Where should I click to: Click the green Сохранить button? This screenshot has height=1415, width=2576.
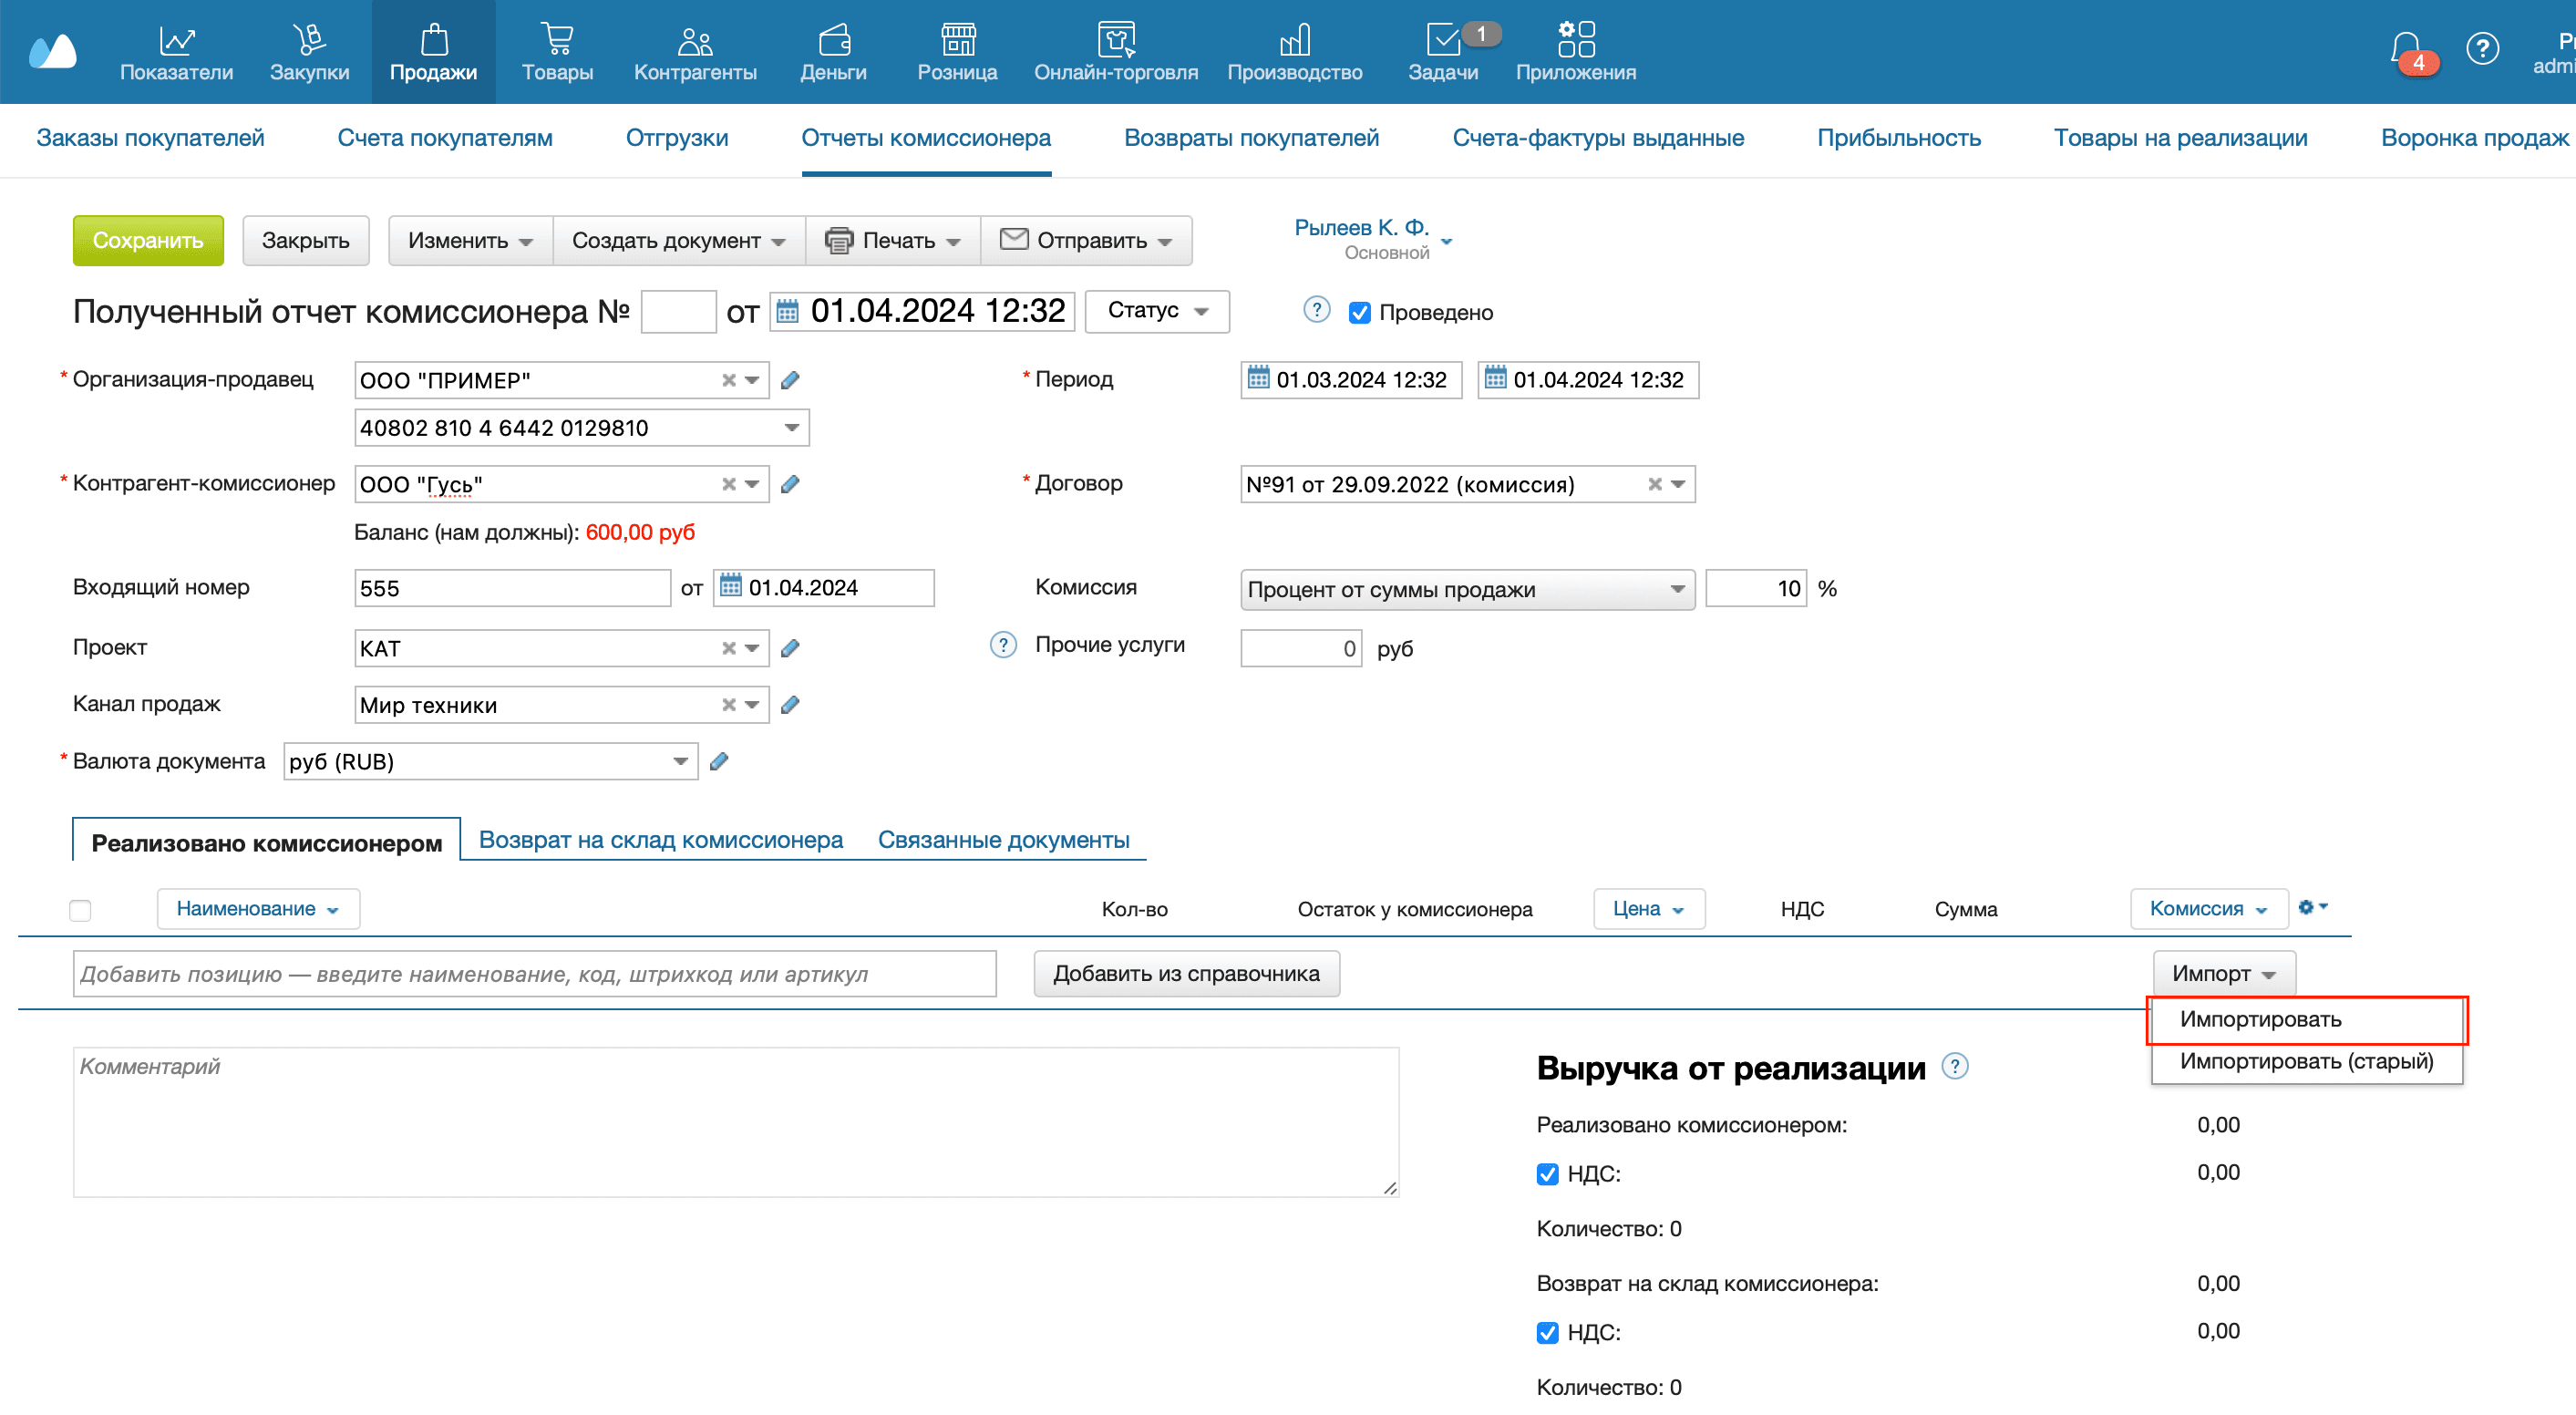coord(148,241)
